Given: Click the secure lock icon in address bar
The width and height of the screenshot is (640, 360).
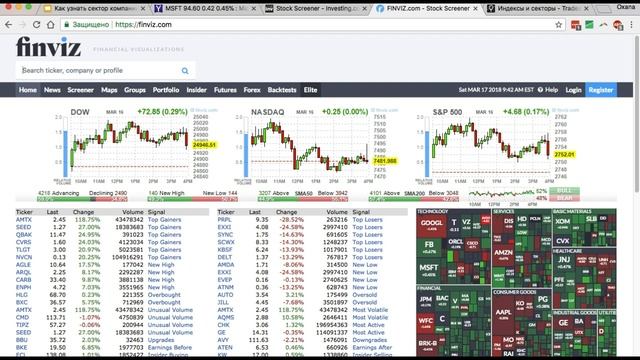Looking at the screenshot, I should click(x=67, y=24).
